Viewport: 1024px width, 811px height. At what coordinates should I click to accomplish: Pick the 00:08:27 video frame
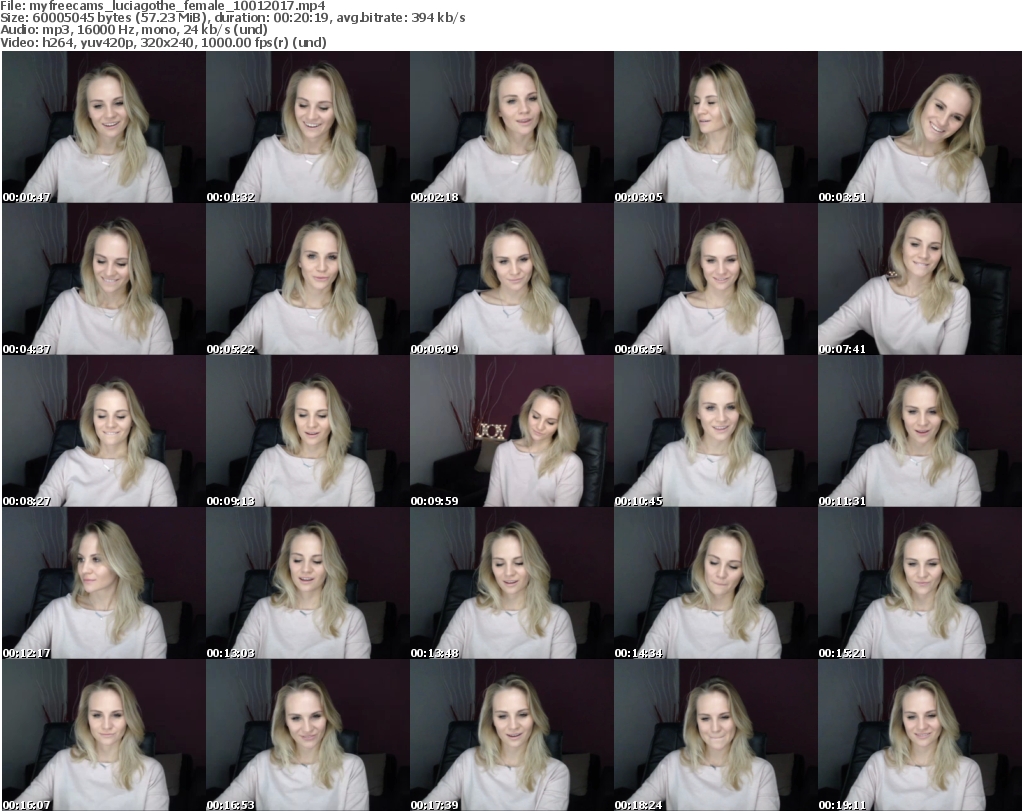pyautogui.click(x=104, y=431)
